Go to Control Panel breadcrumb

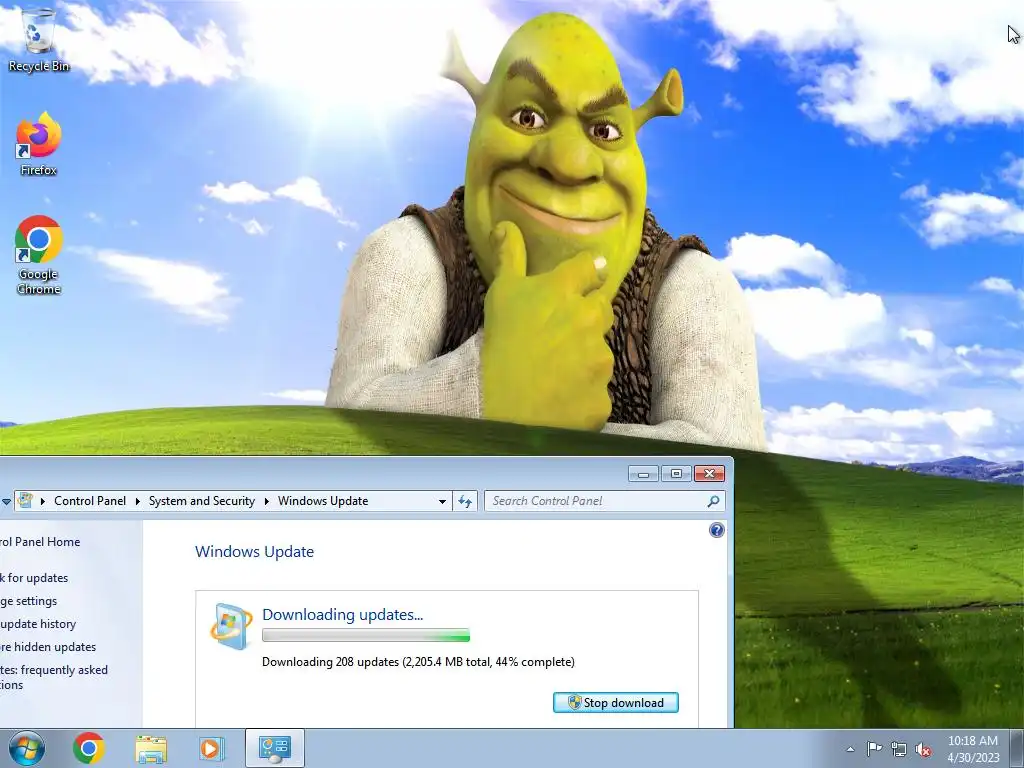90,501
